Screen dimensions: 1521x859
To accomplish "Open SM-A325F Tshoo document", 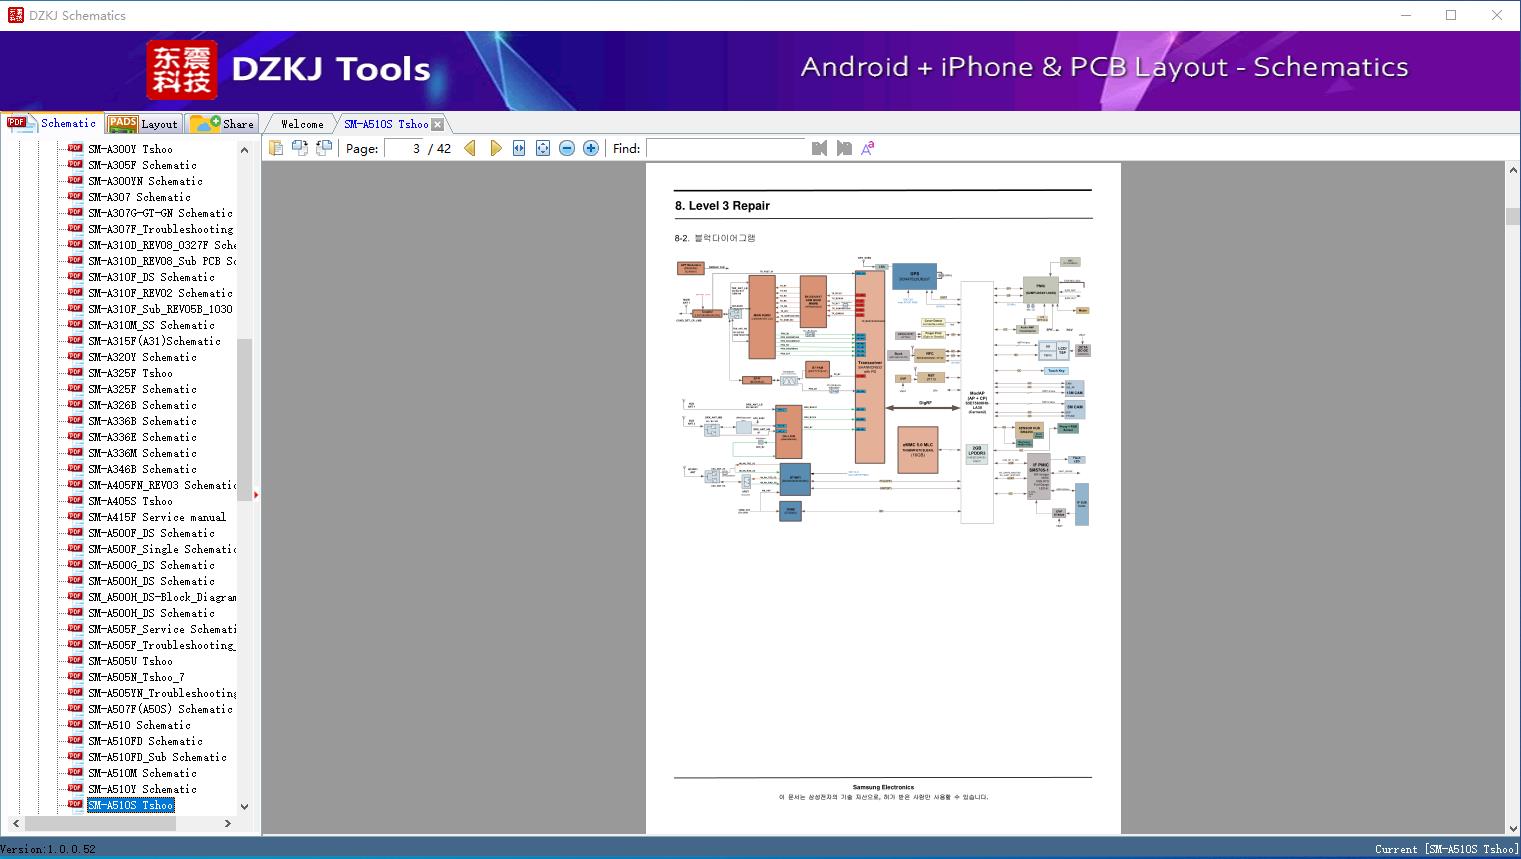I will click(130, 373).
